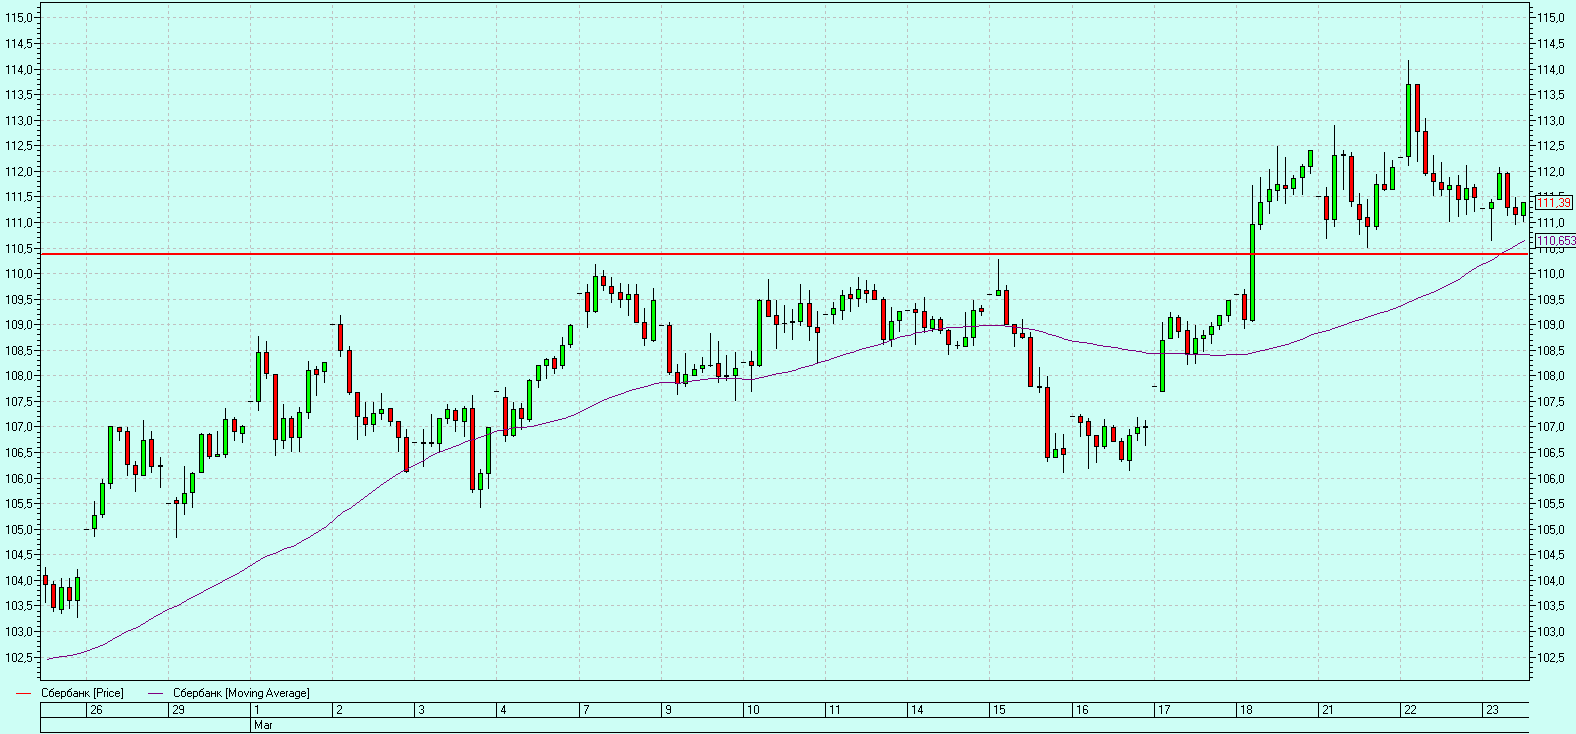Image resolution: width=1576 pixels, height=734 pixels.
Task: Click the Mar month label on timeline
Action: pos(264,725)
